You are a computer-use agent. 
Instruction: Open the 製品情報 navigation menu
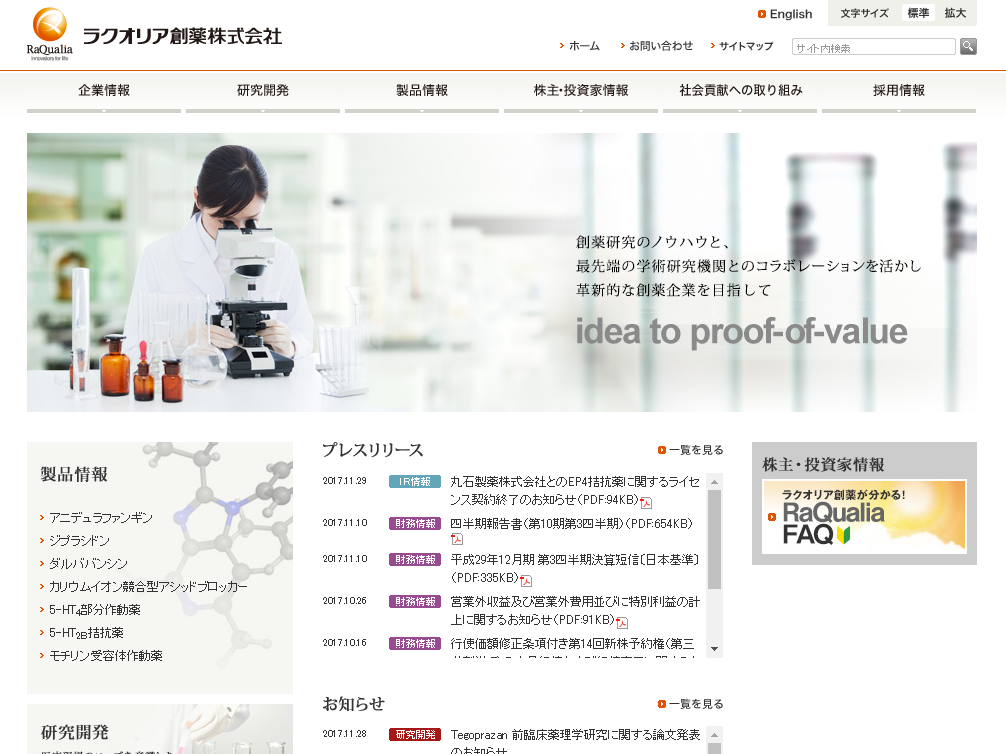pyautogui.click(x=422, y=92)
